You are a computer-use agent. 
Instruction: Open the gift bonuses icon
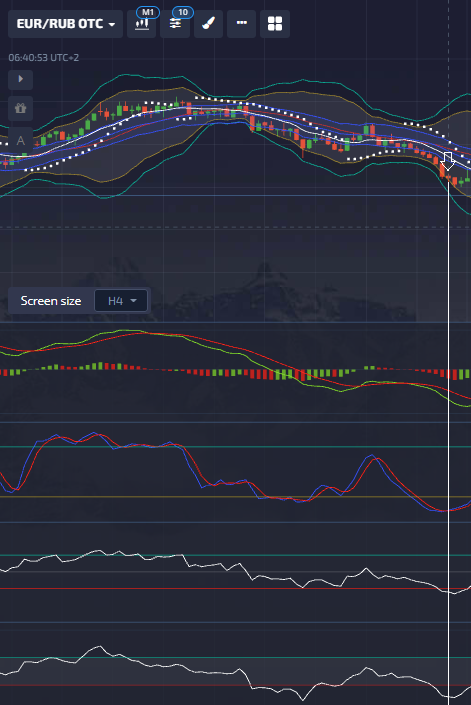(21, 108)
